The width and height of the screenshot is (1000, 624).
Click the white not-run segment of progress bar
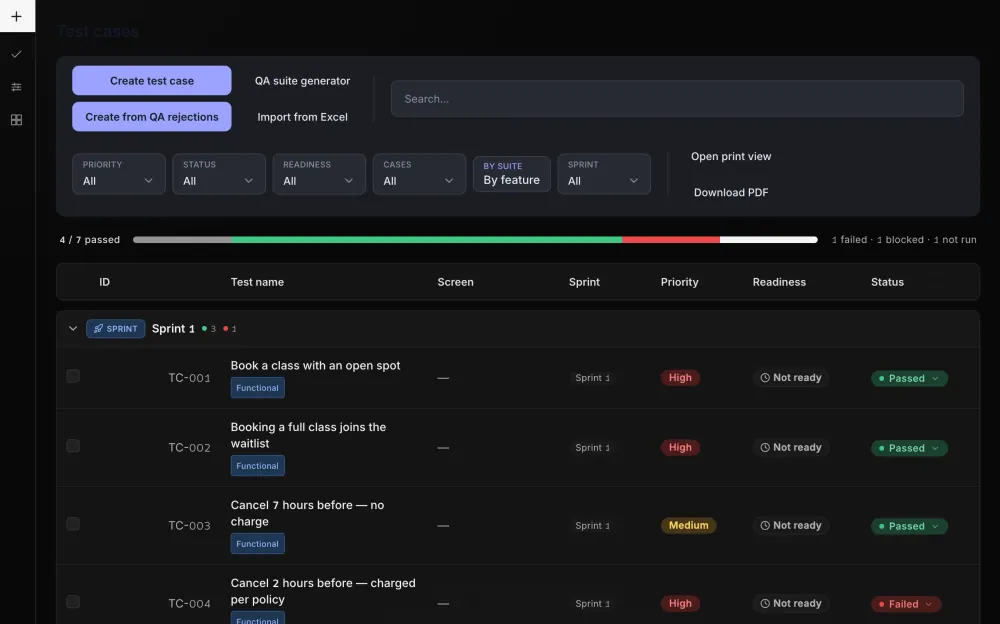[x=768, y=240]
